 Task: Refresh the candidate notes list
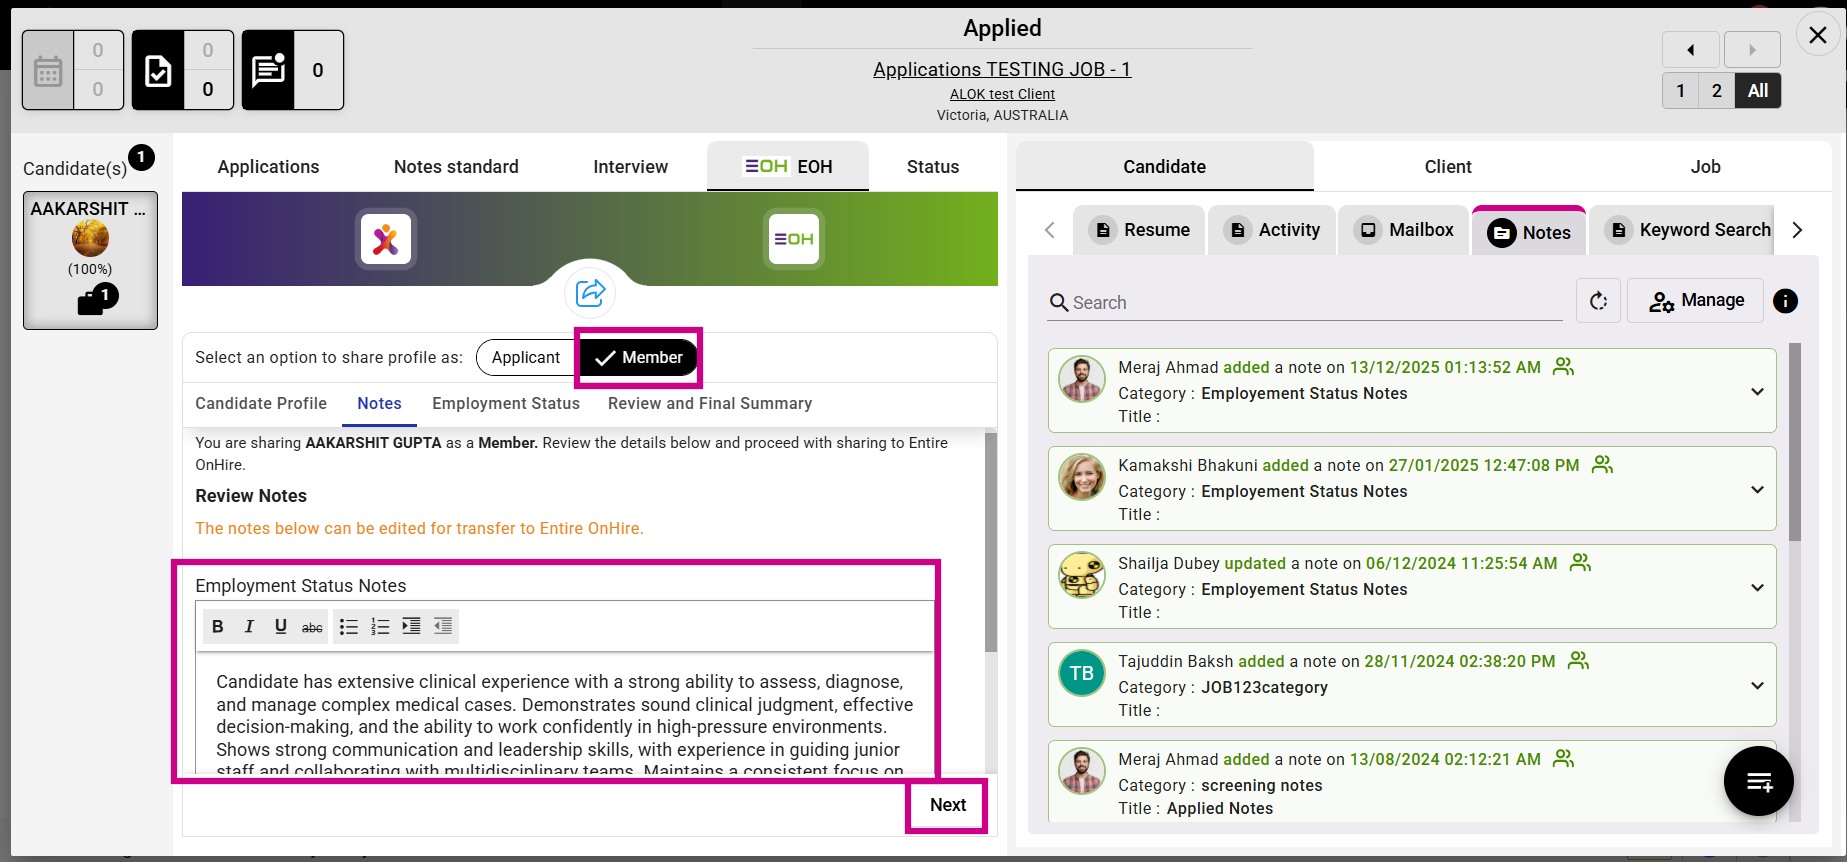pos(1598,301)
